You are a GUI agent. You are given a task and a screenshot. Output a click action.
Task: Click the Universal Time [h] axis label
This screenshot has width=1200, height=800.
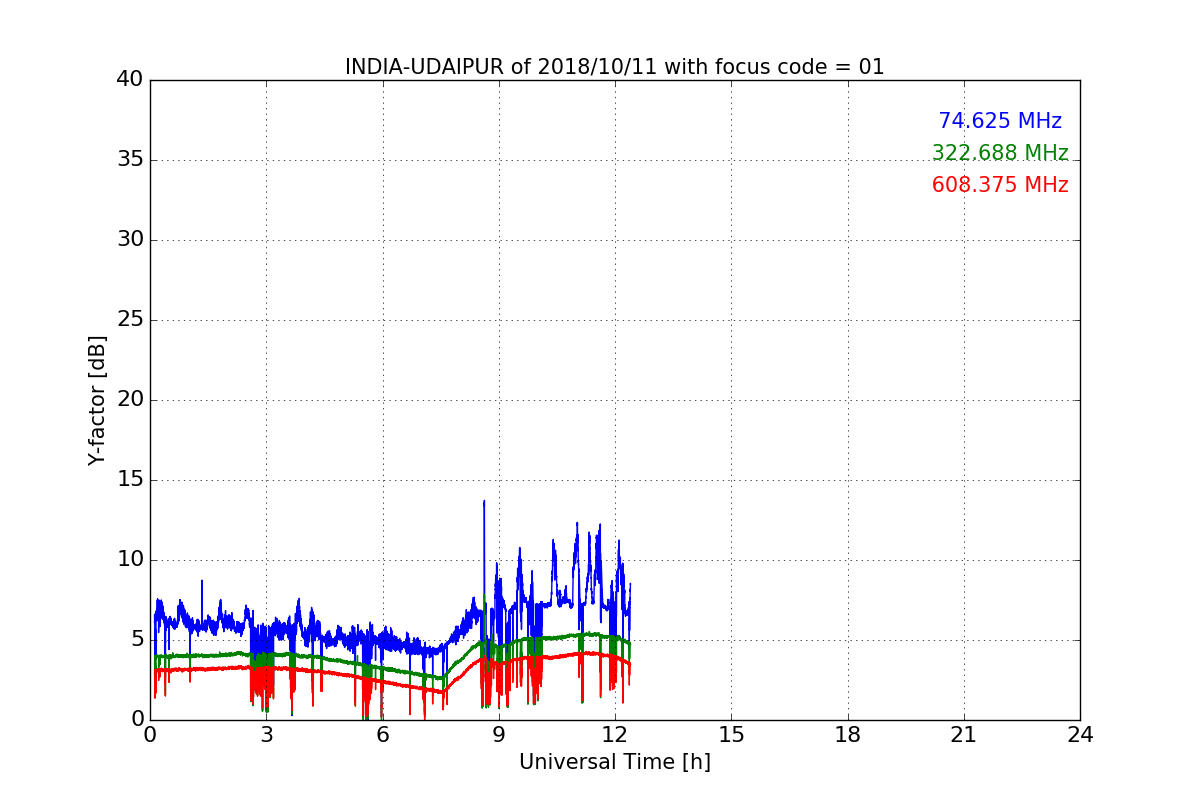(615, 762)
